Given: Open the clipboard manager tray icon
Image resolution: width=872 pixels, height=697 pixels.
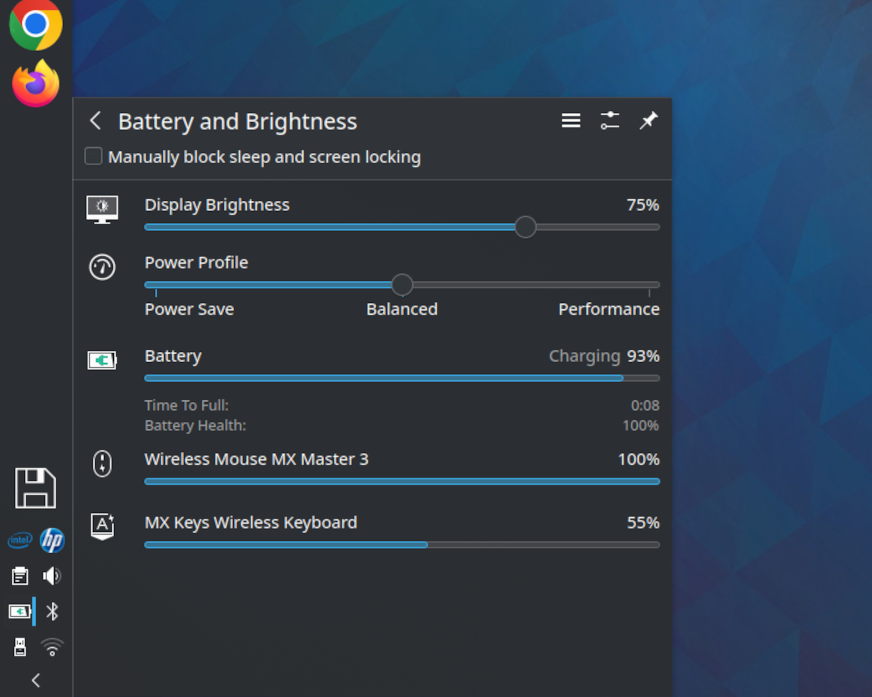Looking at the screenshot, I should coord(19,575).
